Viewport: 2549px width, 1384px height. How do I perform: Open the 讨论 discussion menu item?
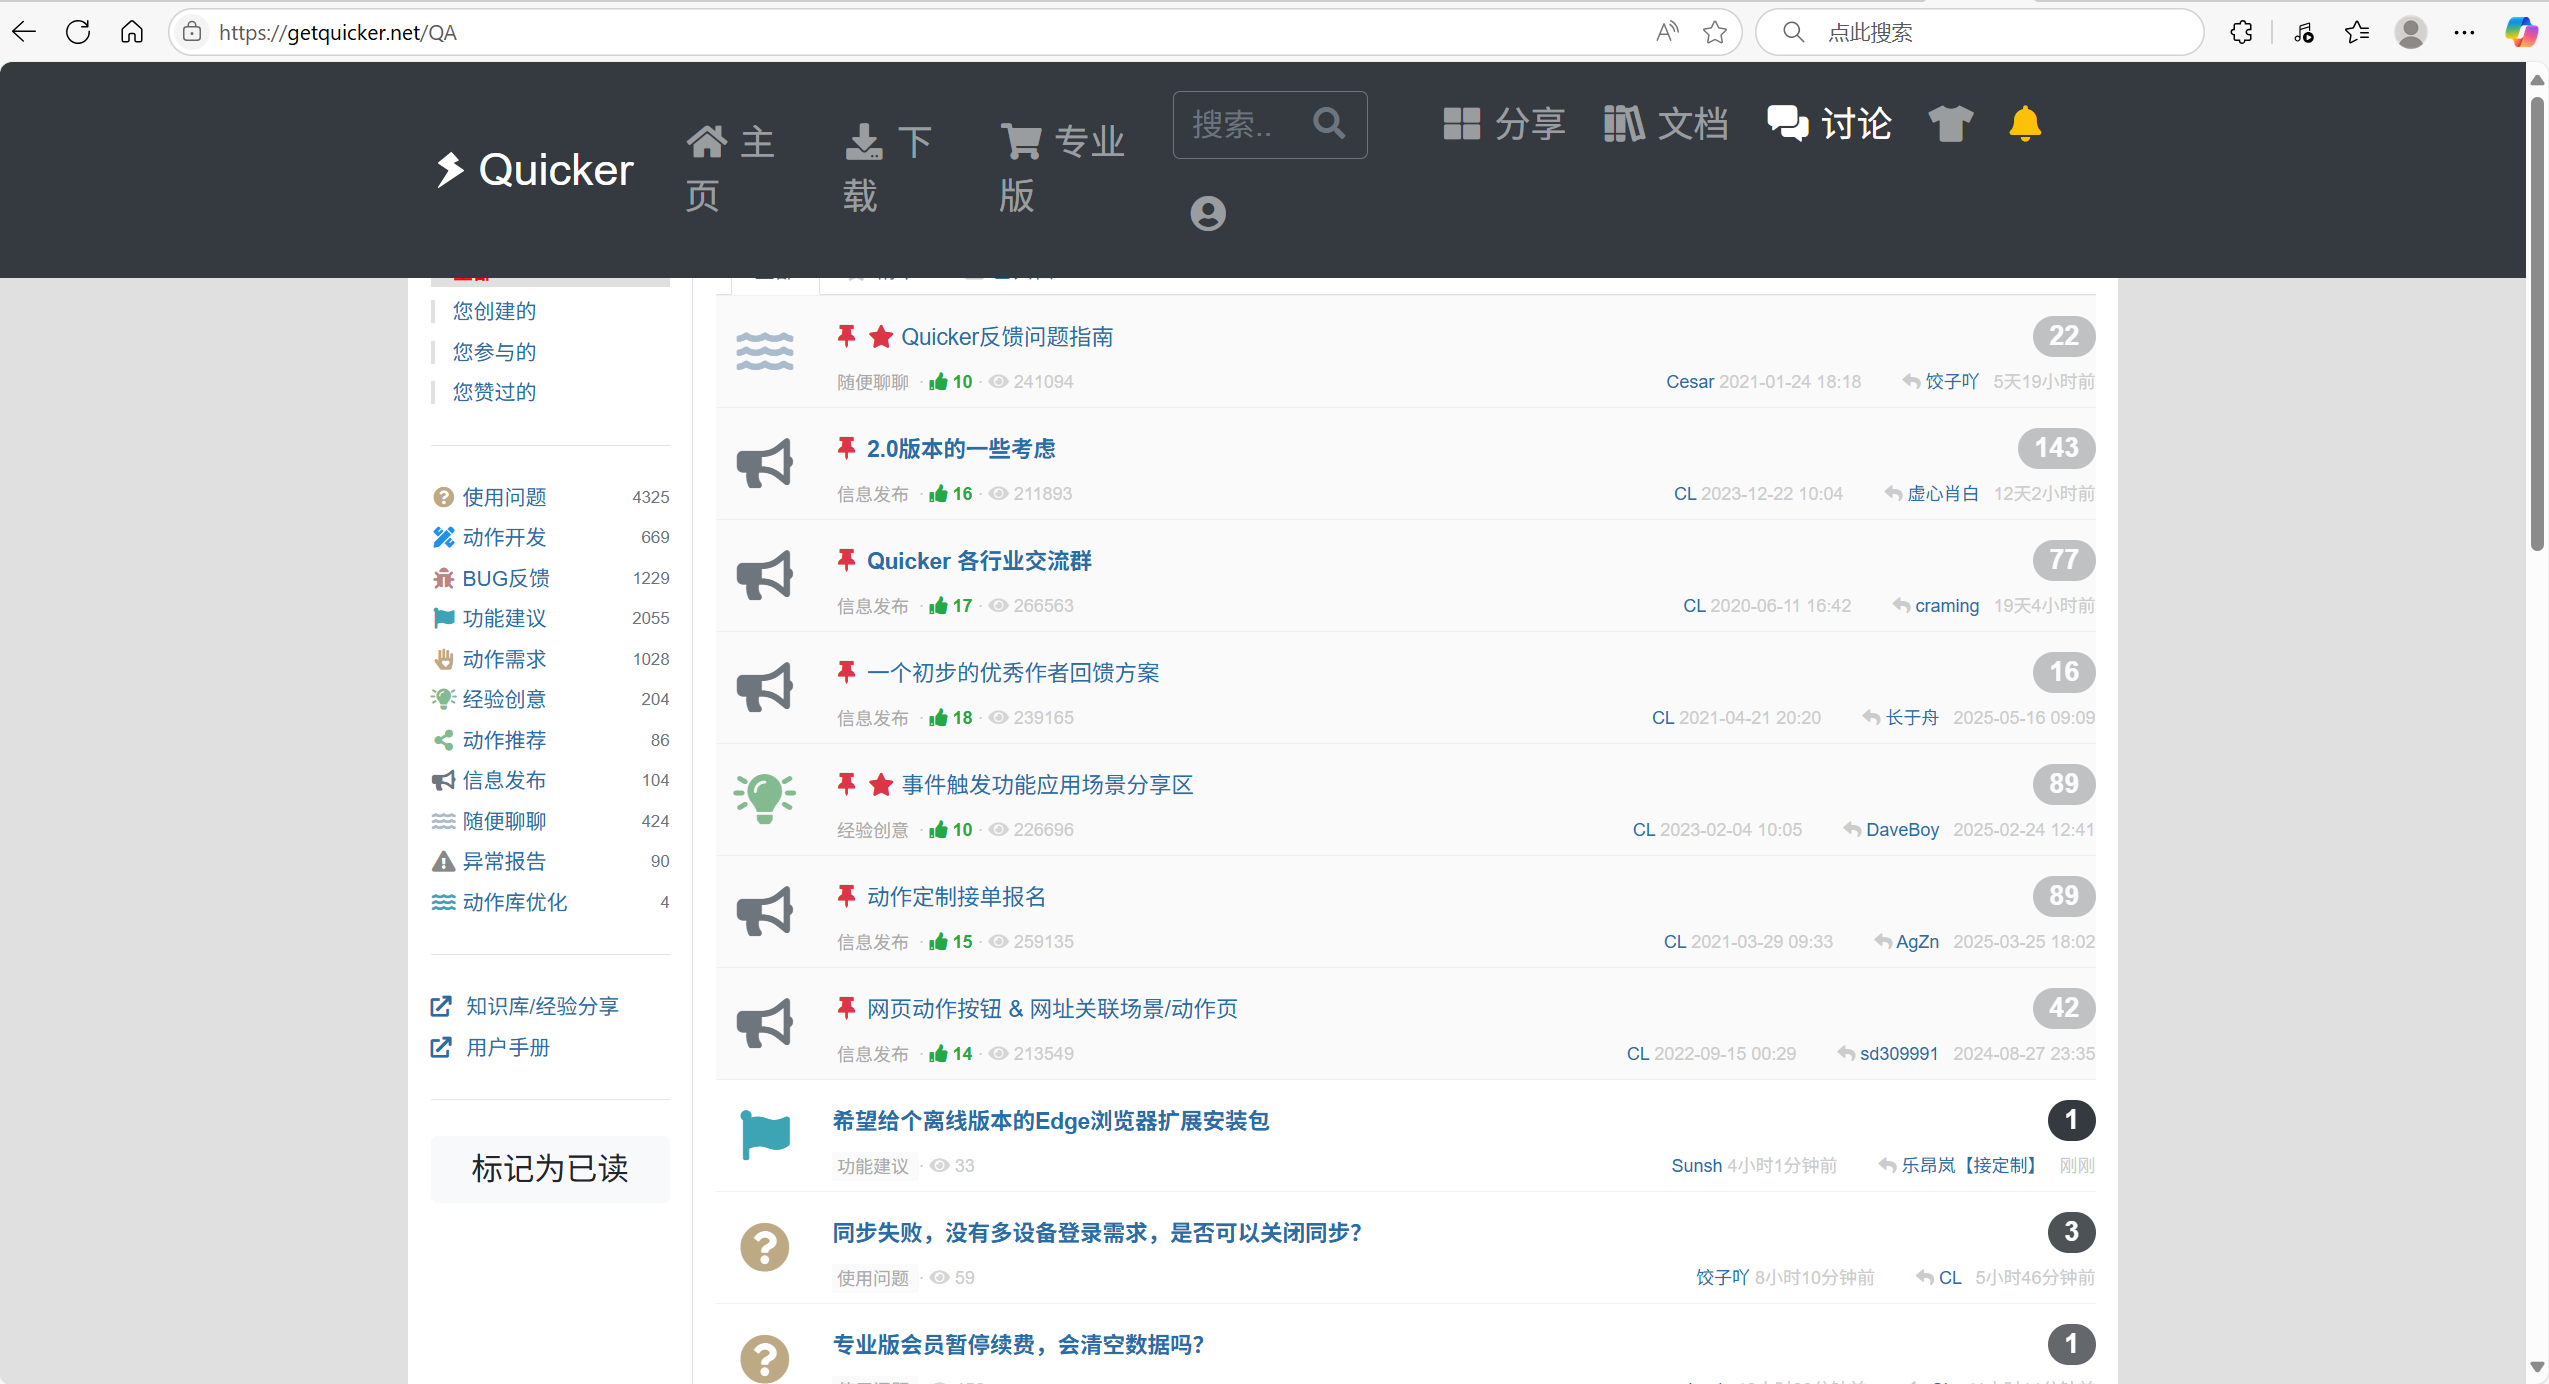[x=1829, y=124]
